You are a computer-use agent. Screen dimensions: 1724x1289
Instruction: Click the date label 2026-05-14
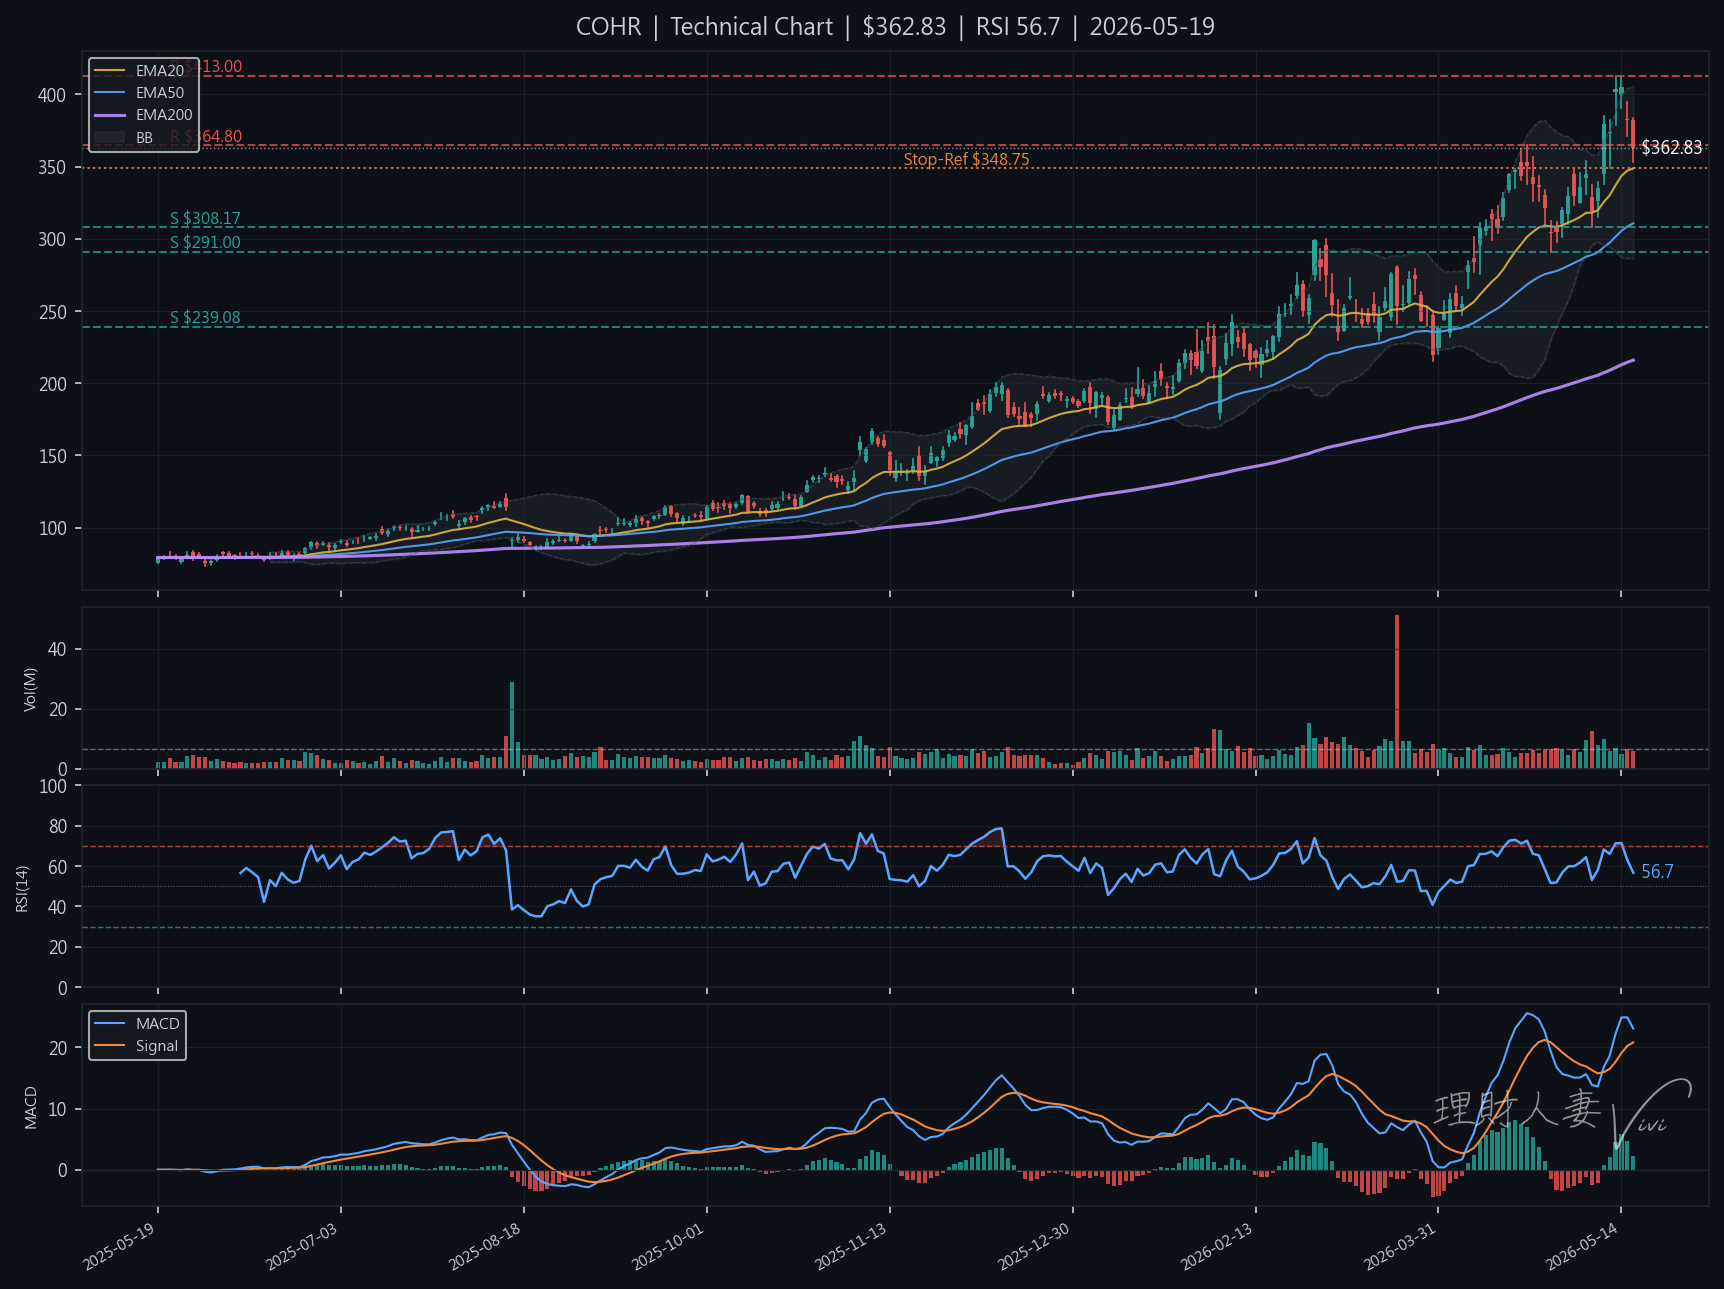(x=1583, y=1246)
